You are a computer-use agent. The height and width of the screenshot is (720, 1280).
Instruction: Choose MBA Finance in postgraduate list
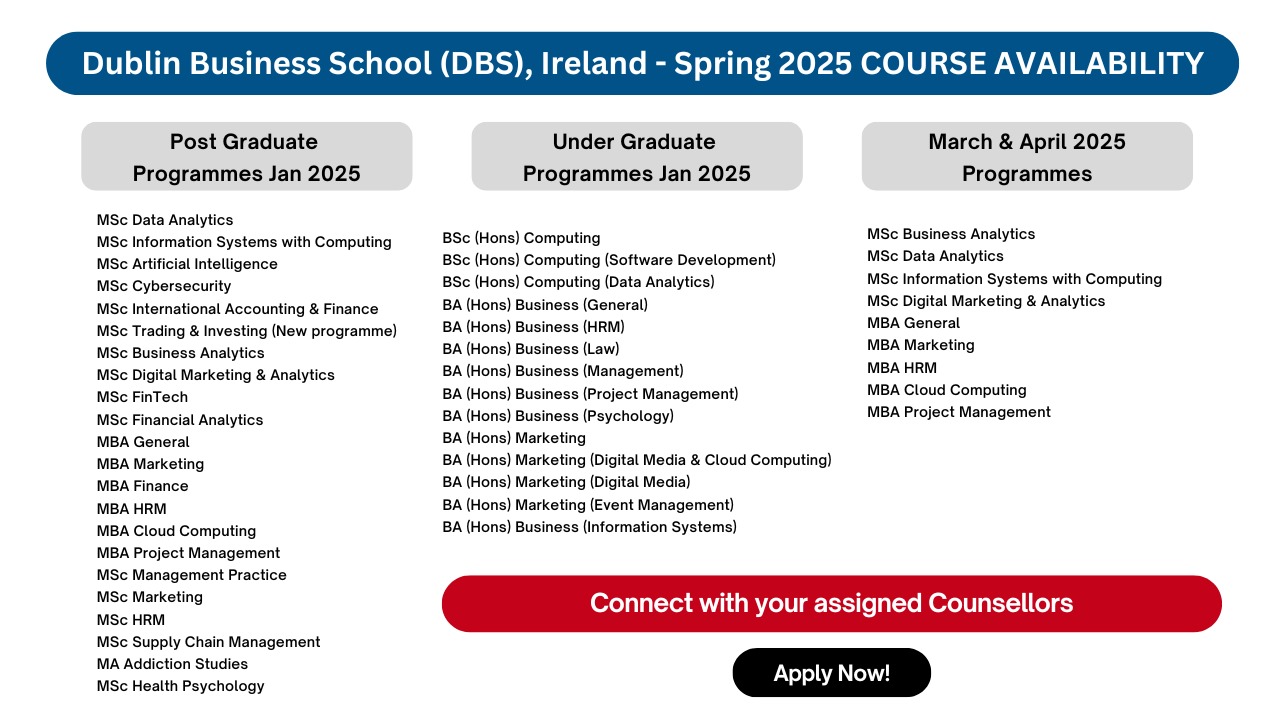point(142,486)
